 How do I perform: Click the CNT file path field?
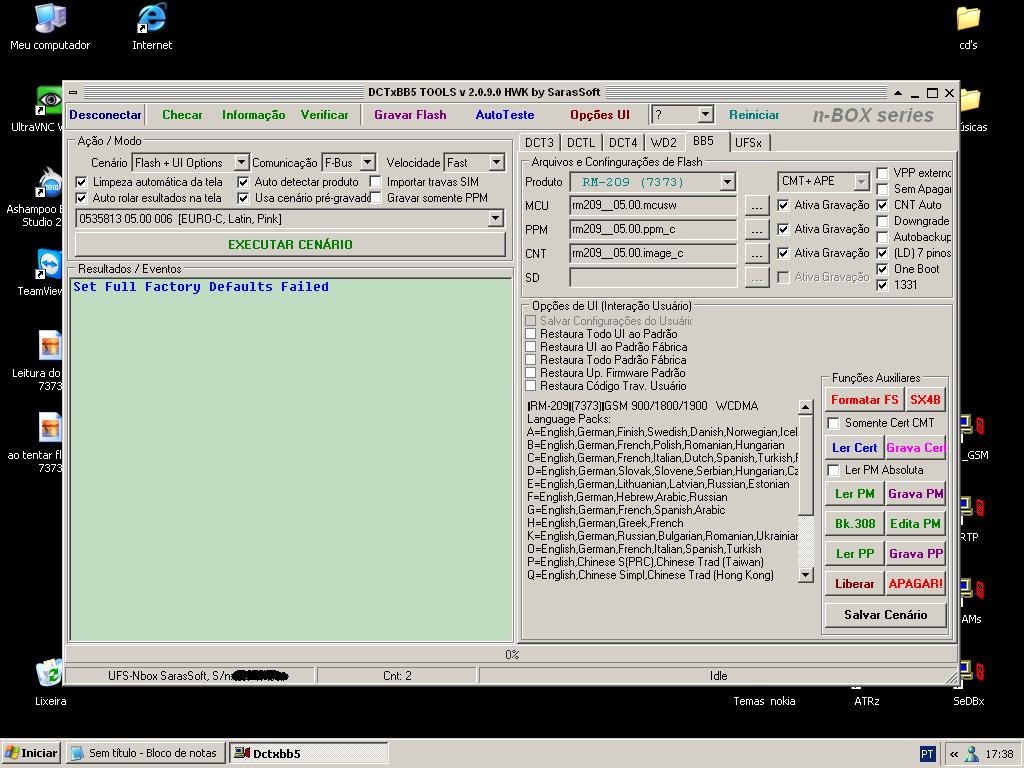tap(653, 253)
